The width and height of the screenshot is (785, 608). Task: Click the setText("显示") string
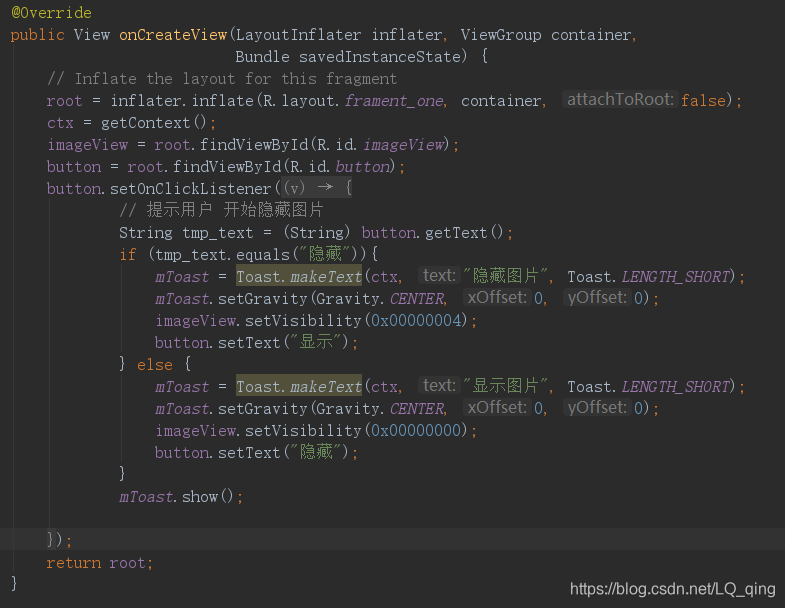316,343
